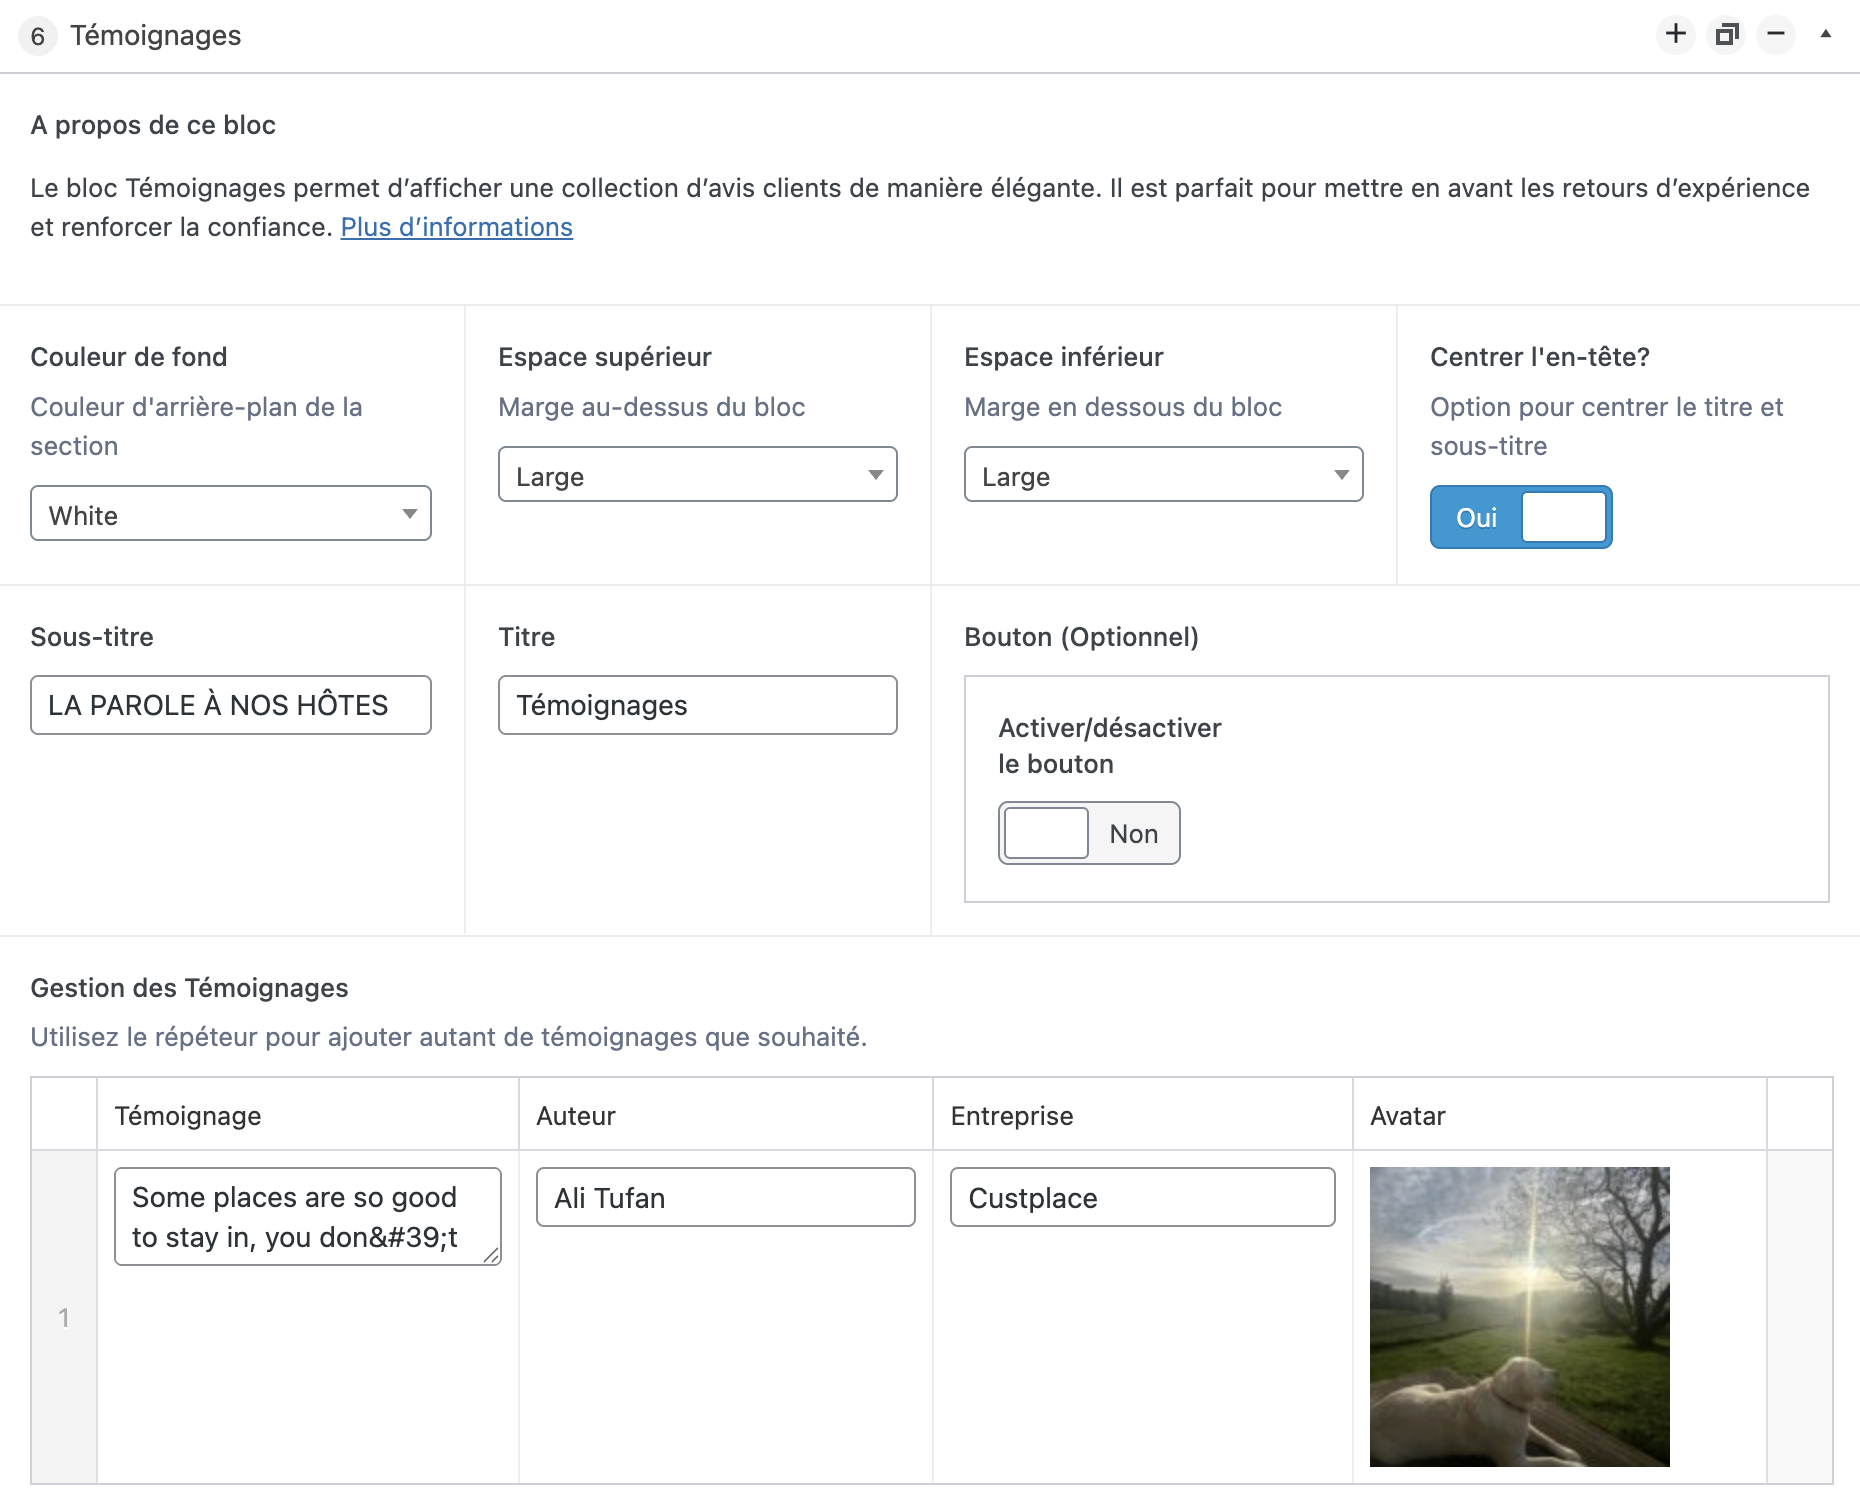Click the Titre input field
This screenshot has width=1860, height=1496.
[x=697, y=705]
